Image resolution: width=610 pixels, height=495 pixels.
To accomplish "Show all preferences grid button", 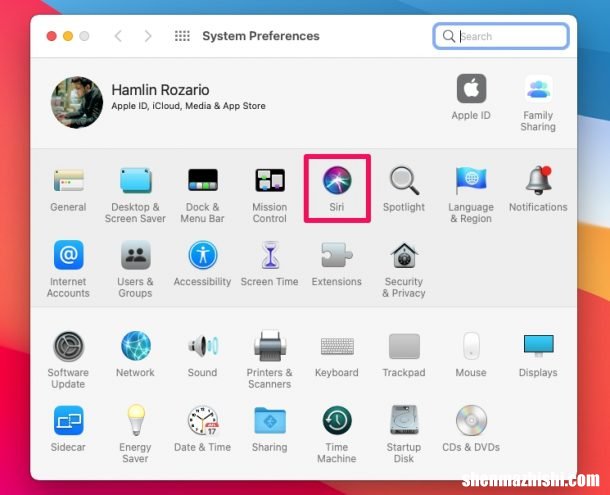I will tap(182, 36).
